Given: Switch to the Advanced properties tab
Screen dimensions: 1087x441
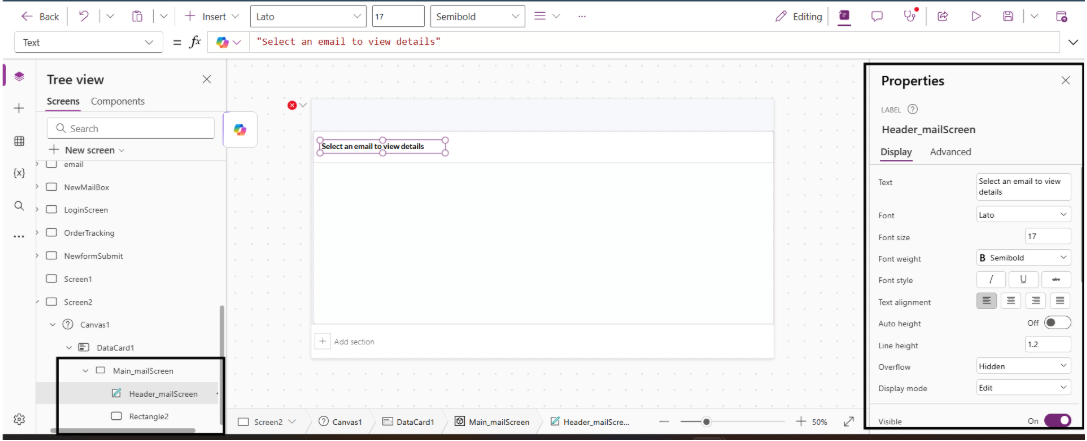Looking at the screenshot, I should (x=950, y=152).
